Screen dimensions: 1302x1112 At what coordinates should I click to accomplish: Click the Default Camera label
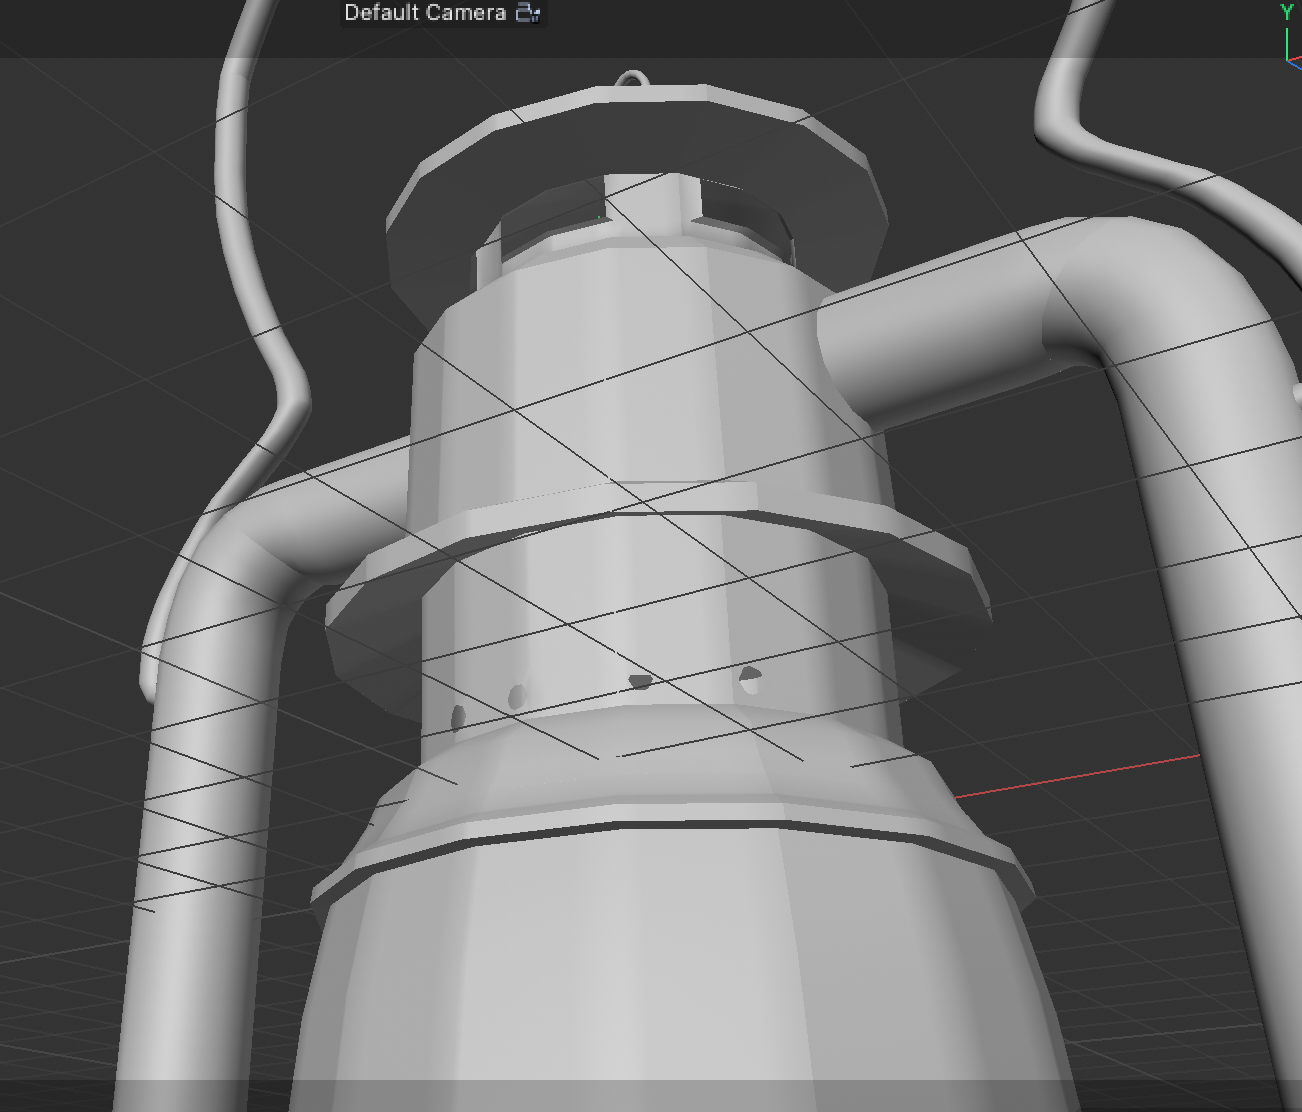click(425, 13)
